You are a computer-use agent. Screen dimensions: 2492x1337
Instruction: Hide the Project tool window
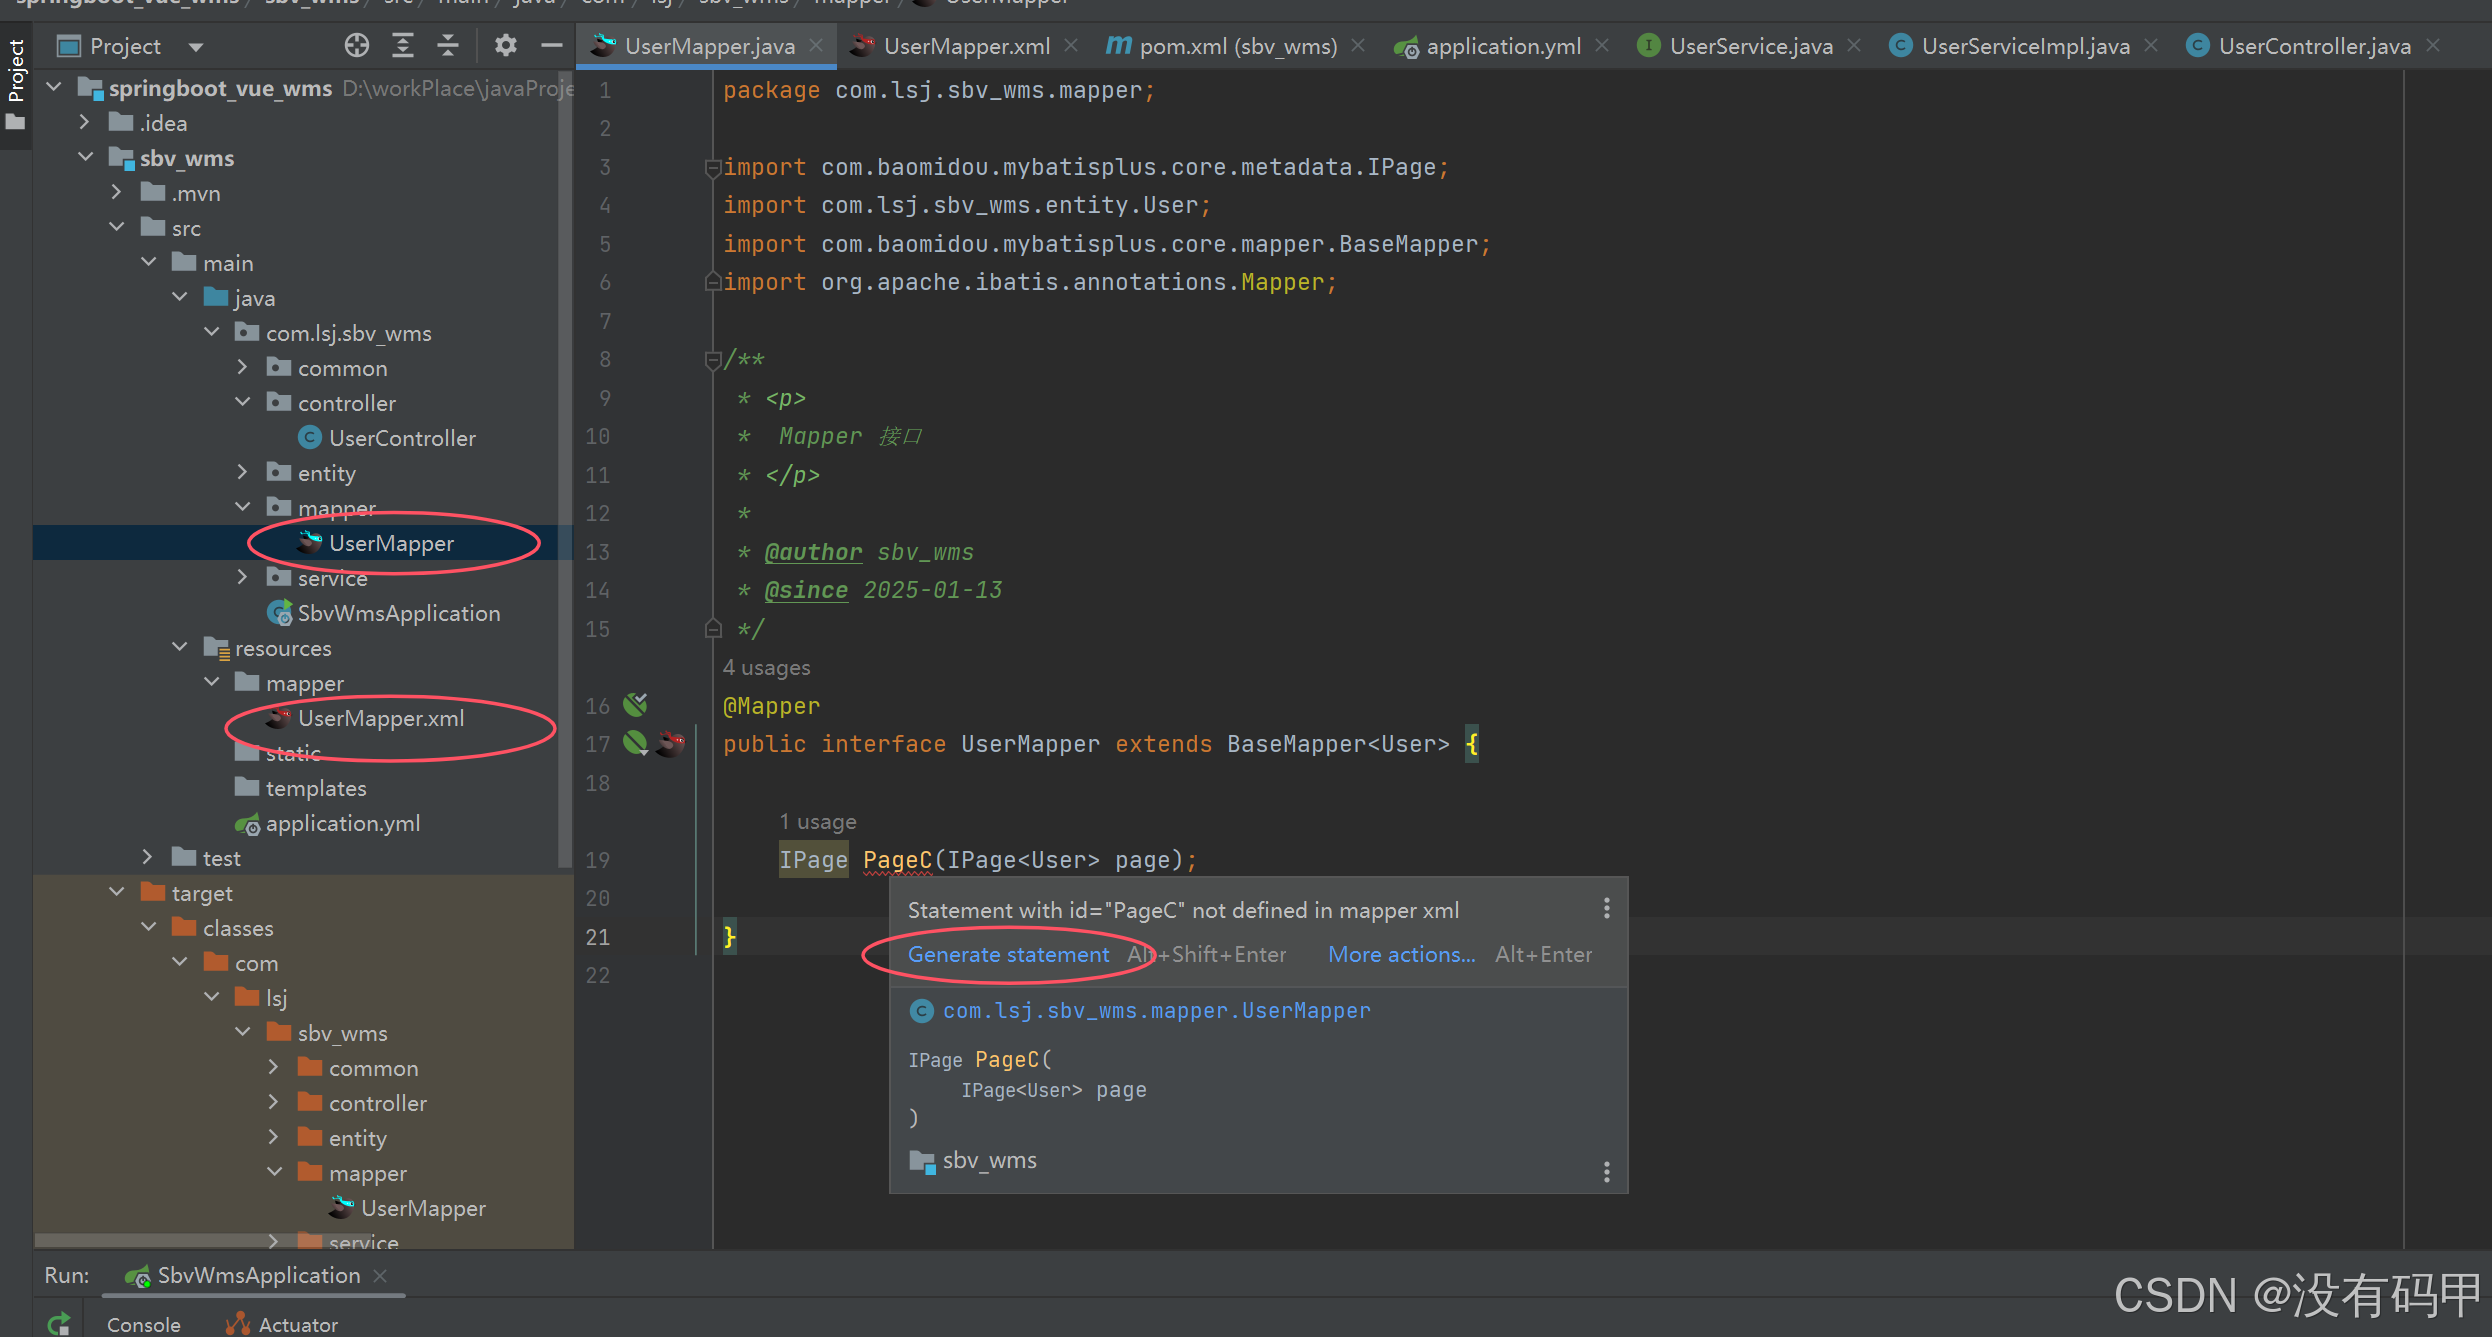[x=551, y=45]
